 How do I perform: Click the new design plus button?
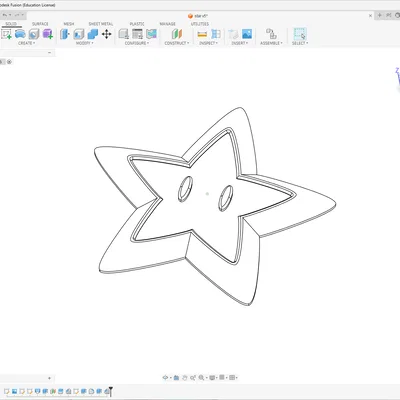click(380, 15)
